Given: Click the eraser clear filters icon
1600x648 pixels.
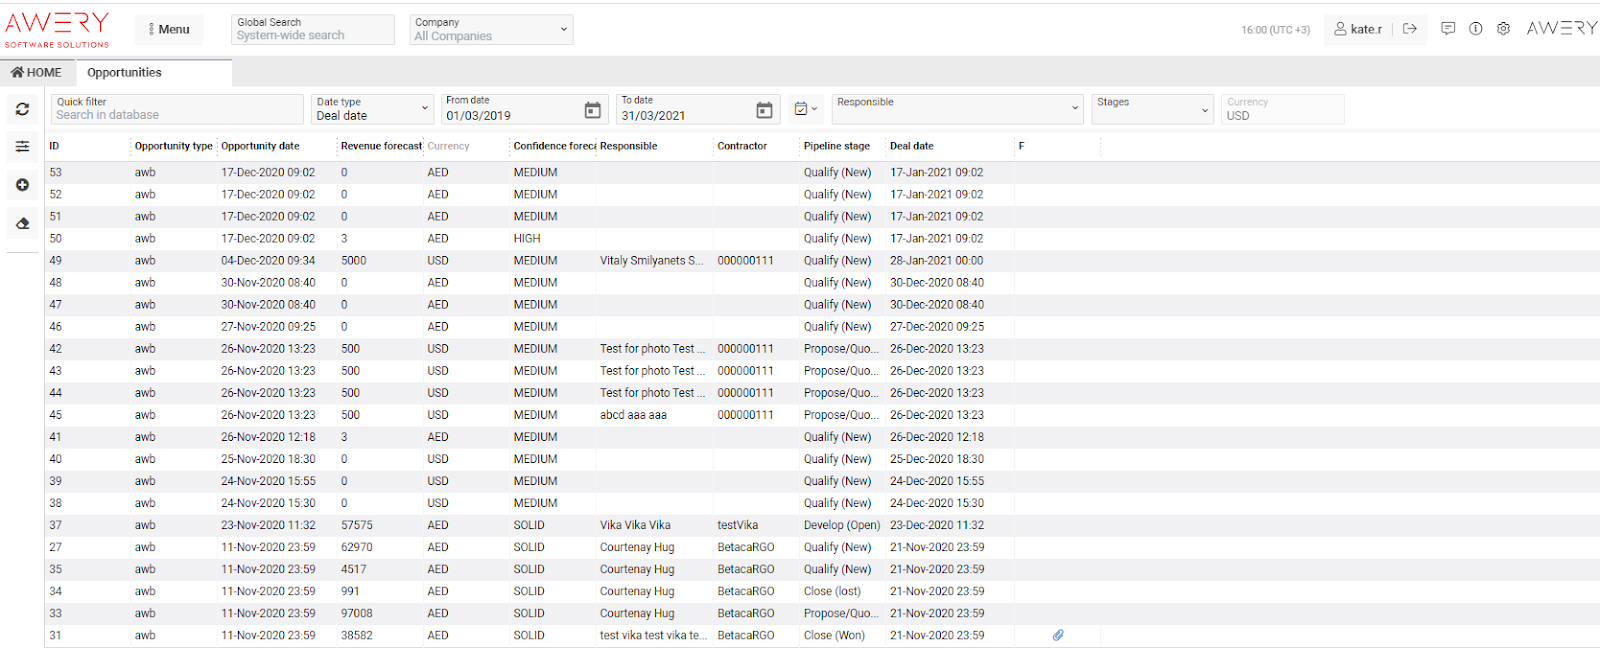Looking at the screenshot, I should [x=22, y=223].
